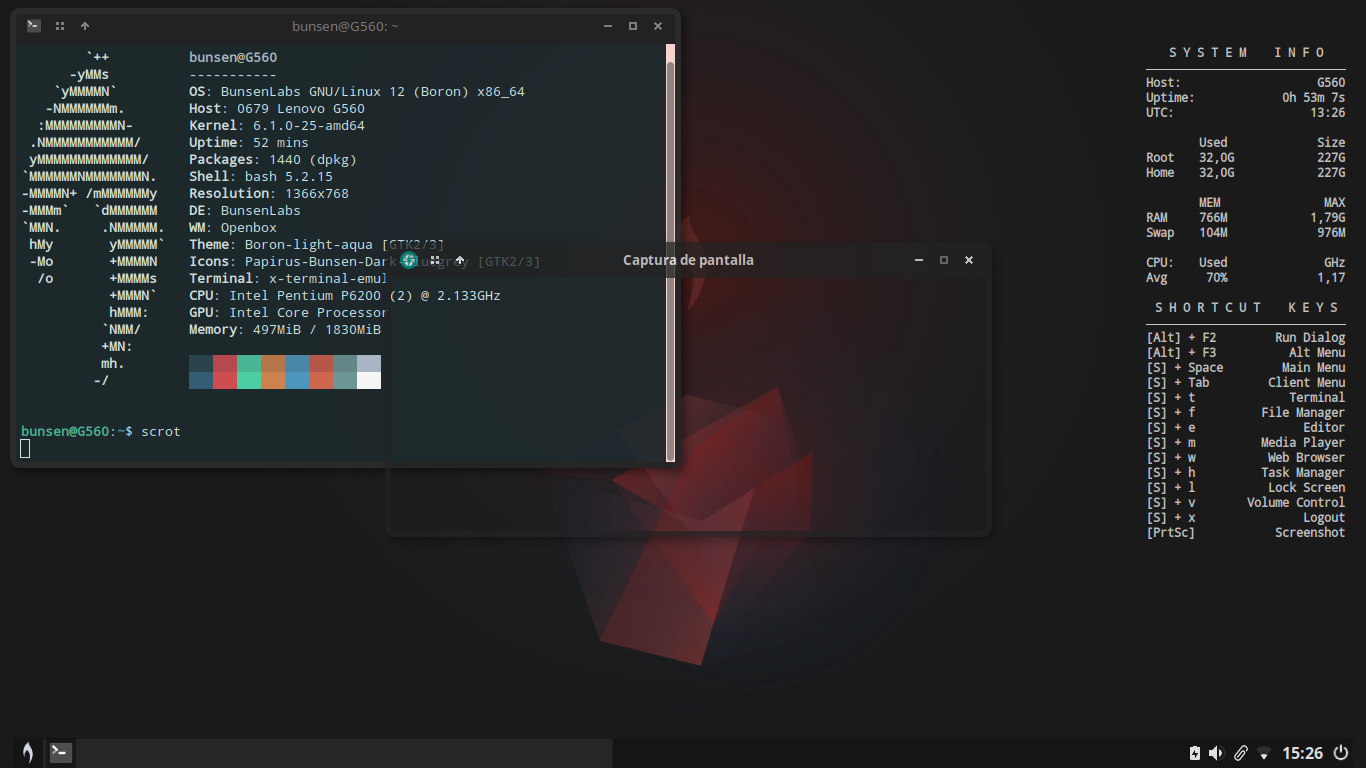Click the "Kernel: 6.1.0-25-amd64" line
This screenshot has width=1366, height=768.
(277, 126)
